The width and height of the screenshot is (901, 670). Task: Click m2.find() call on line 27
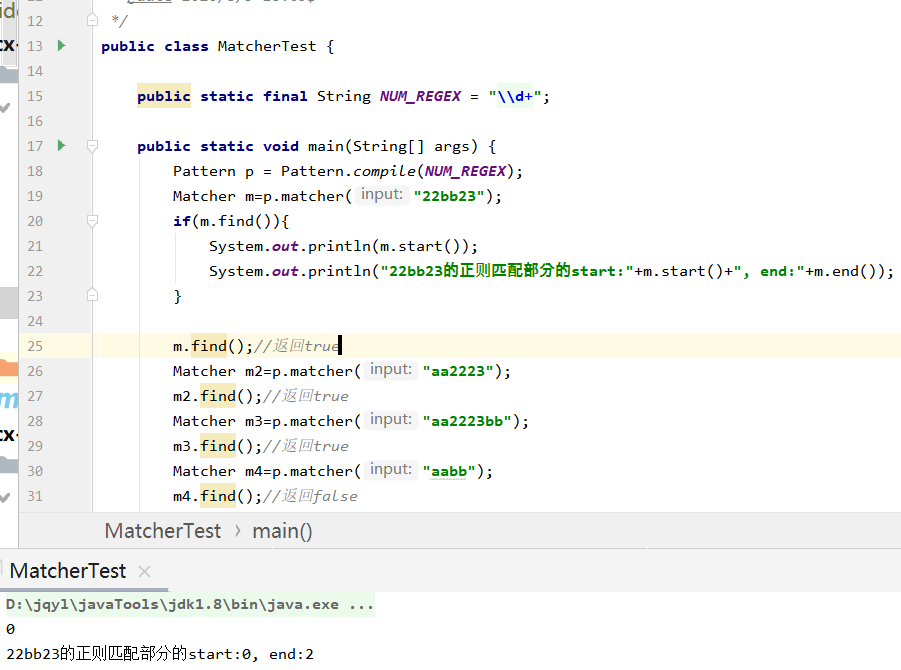[x=213, y=396]
